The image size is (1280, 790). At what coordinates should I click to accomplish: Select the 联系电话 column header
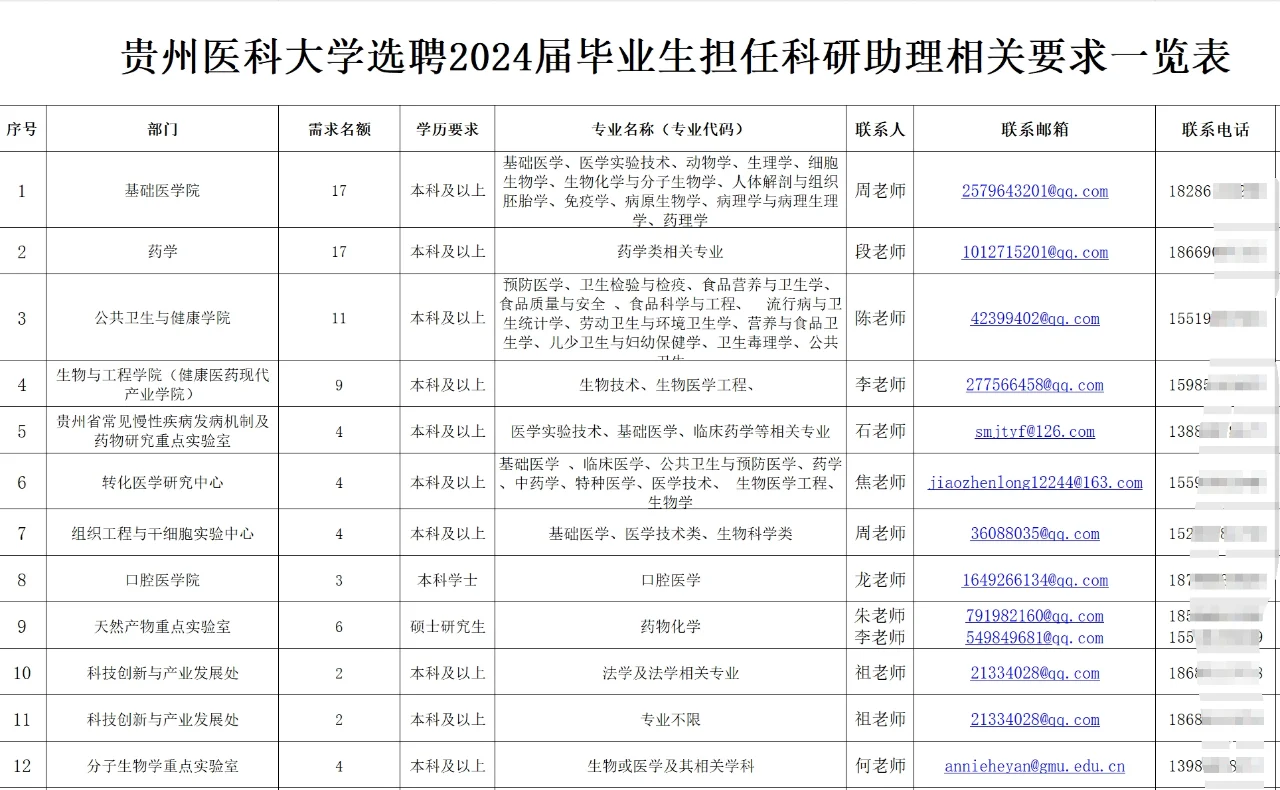[x=1216, y=128]
